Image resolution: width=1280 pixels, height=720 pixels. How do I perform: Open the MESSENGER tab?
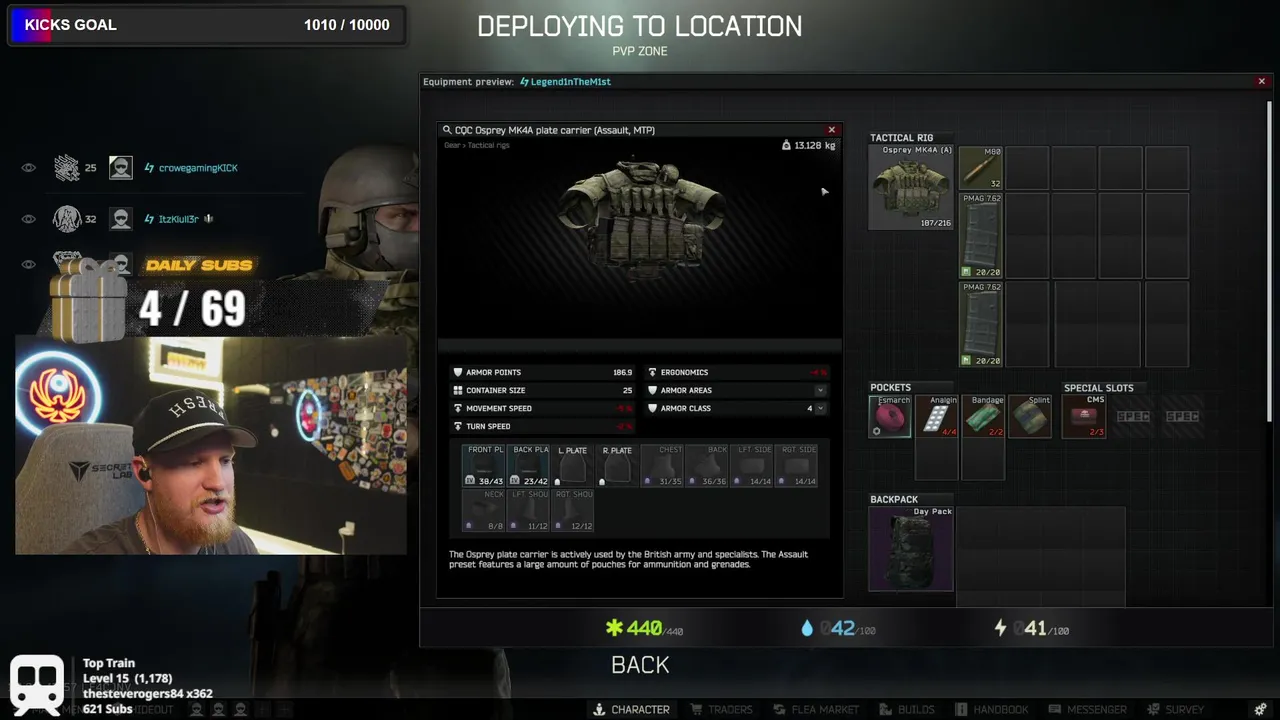pyautogui.click(x=1087, y=709)
